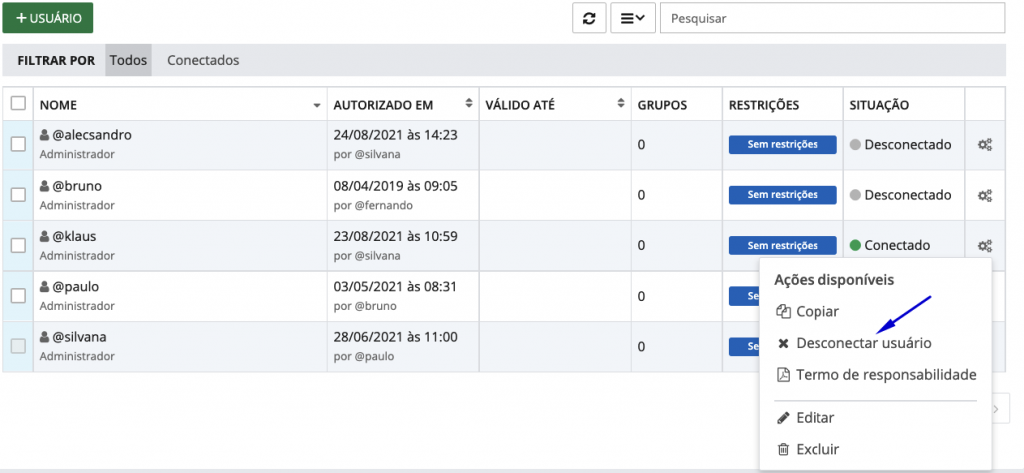Image resolution: width=1024 pixels, height=473 pixels.
Task: Click the Ações disponíveis menu heading
Action: coord(834,280)
